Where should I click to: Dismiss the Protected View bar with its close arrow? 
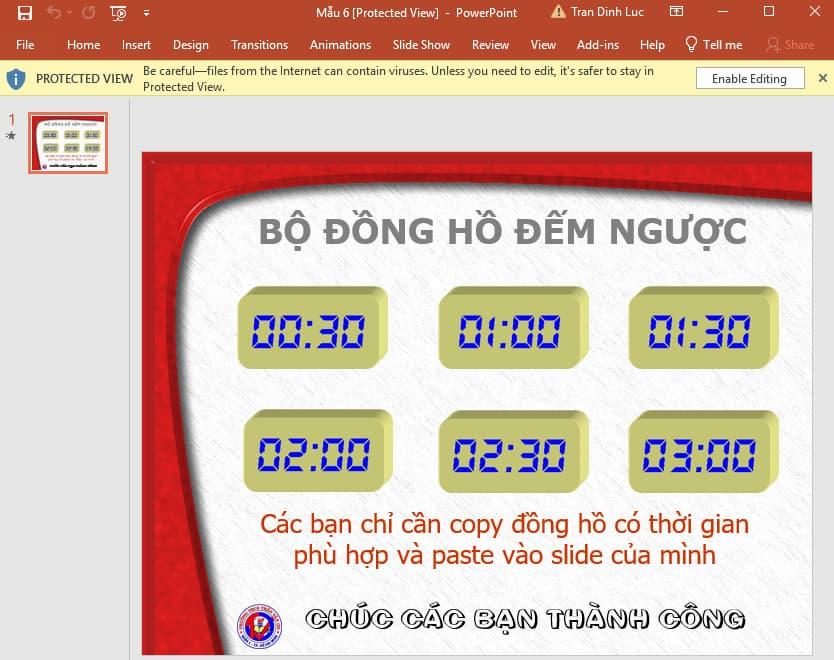(823, 77)
